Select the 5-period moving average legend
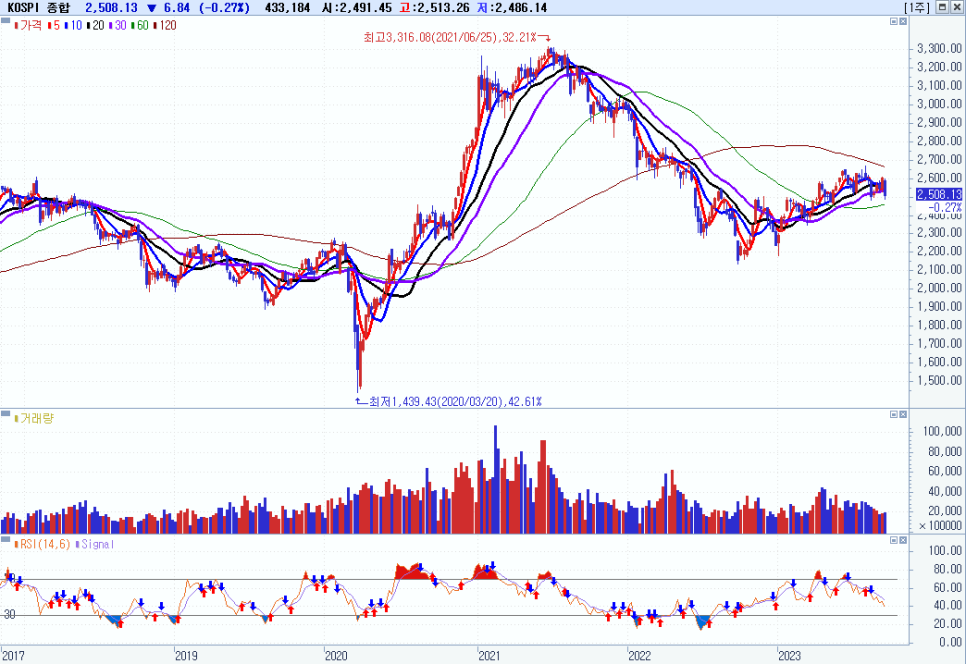This screenshot has width=966, height=664. click(x=54, y=25)
